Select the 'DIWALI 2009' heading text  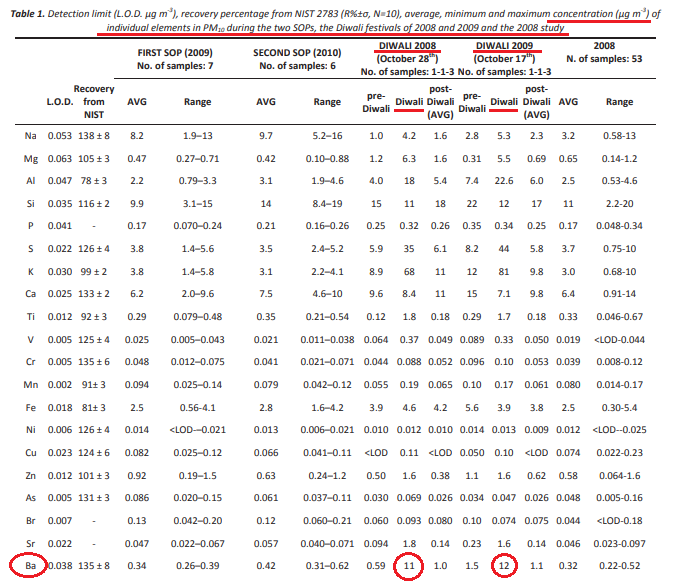(x=504, y=46)
